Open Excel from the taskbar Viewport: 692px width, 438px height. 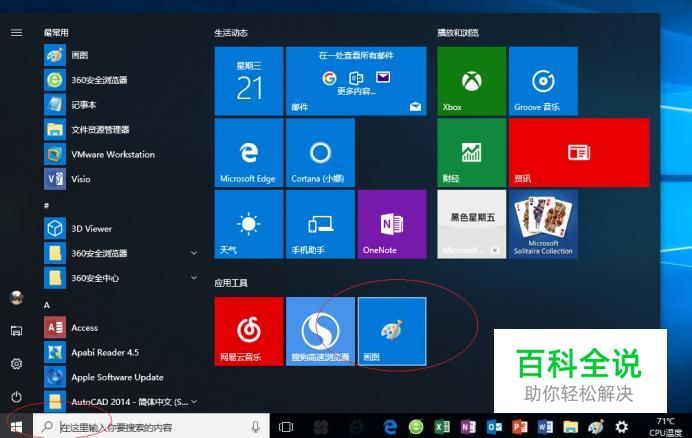pyautogui.click(x=442, y=427)
